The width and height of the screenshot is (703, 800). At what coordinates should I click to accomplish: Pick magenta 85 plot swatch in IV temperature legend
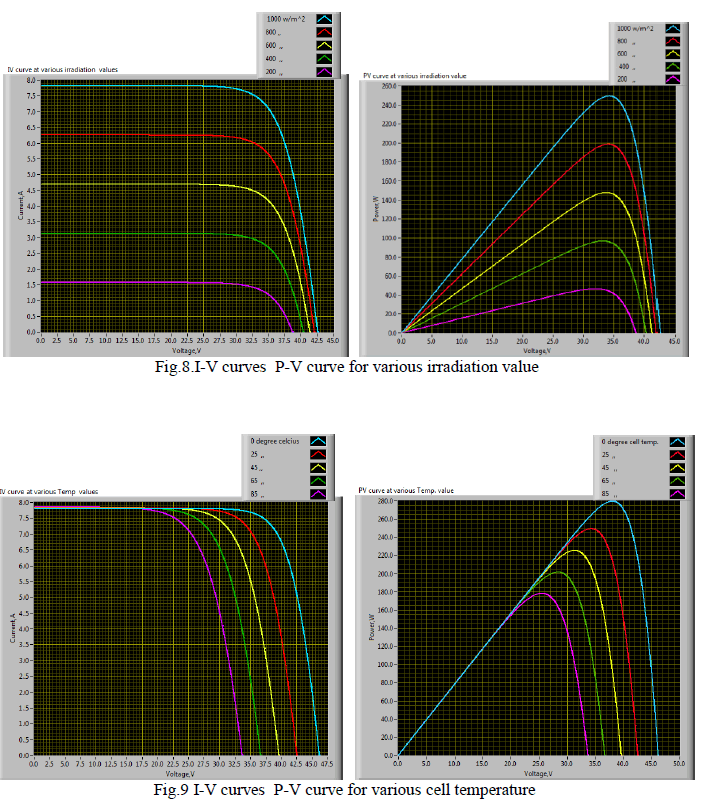[x=320, y=493]
